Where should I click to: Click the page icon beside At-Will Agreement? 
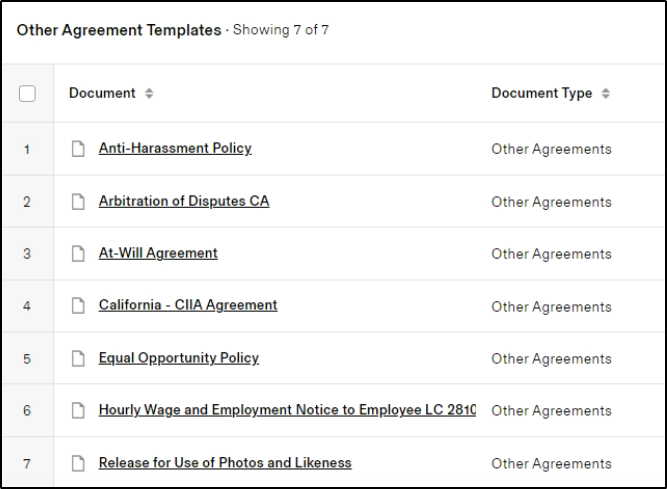(x=78, y=254)
